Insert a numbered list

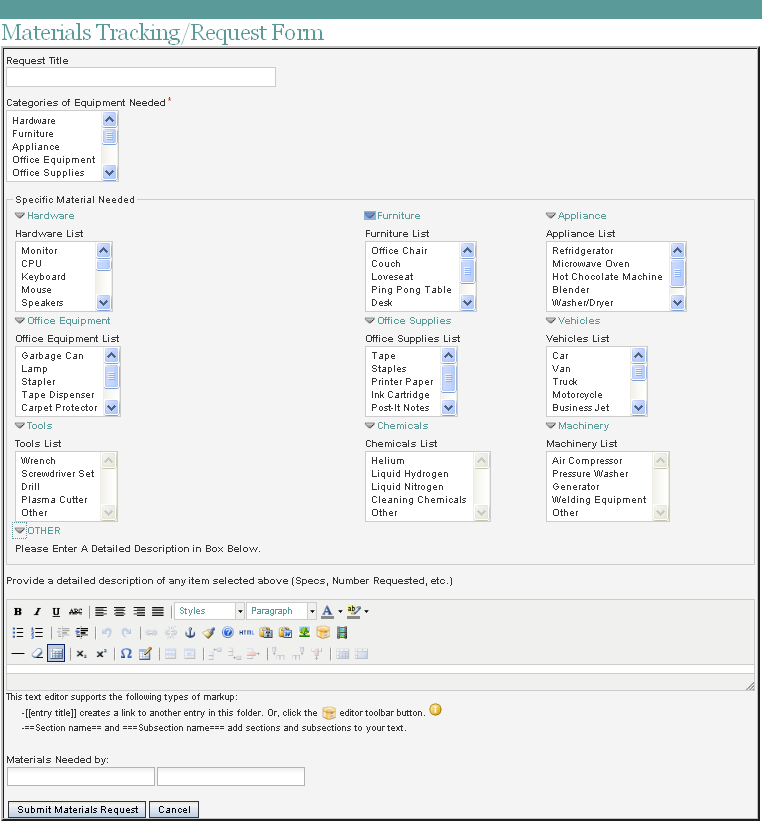37,633
